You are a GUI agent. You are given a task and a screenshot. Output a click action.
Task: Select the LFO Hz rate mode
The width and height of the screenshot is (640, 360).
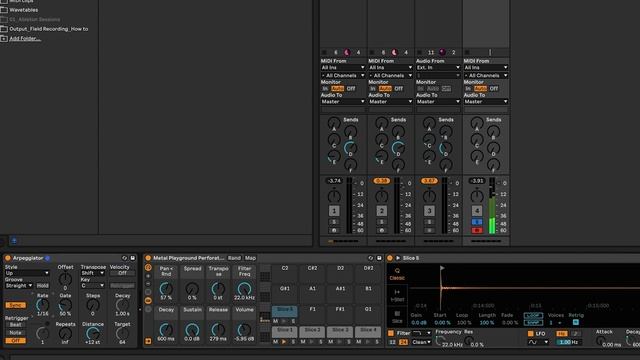562,333
